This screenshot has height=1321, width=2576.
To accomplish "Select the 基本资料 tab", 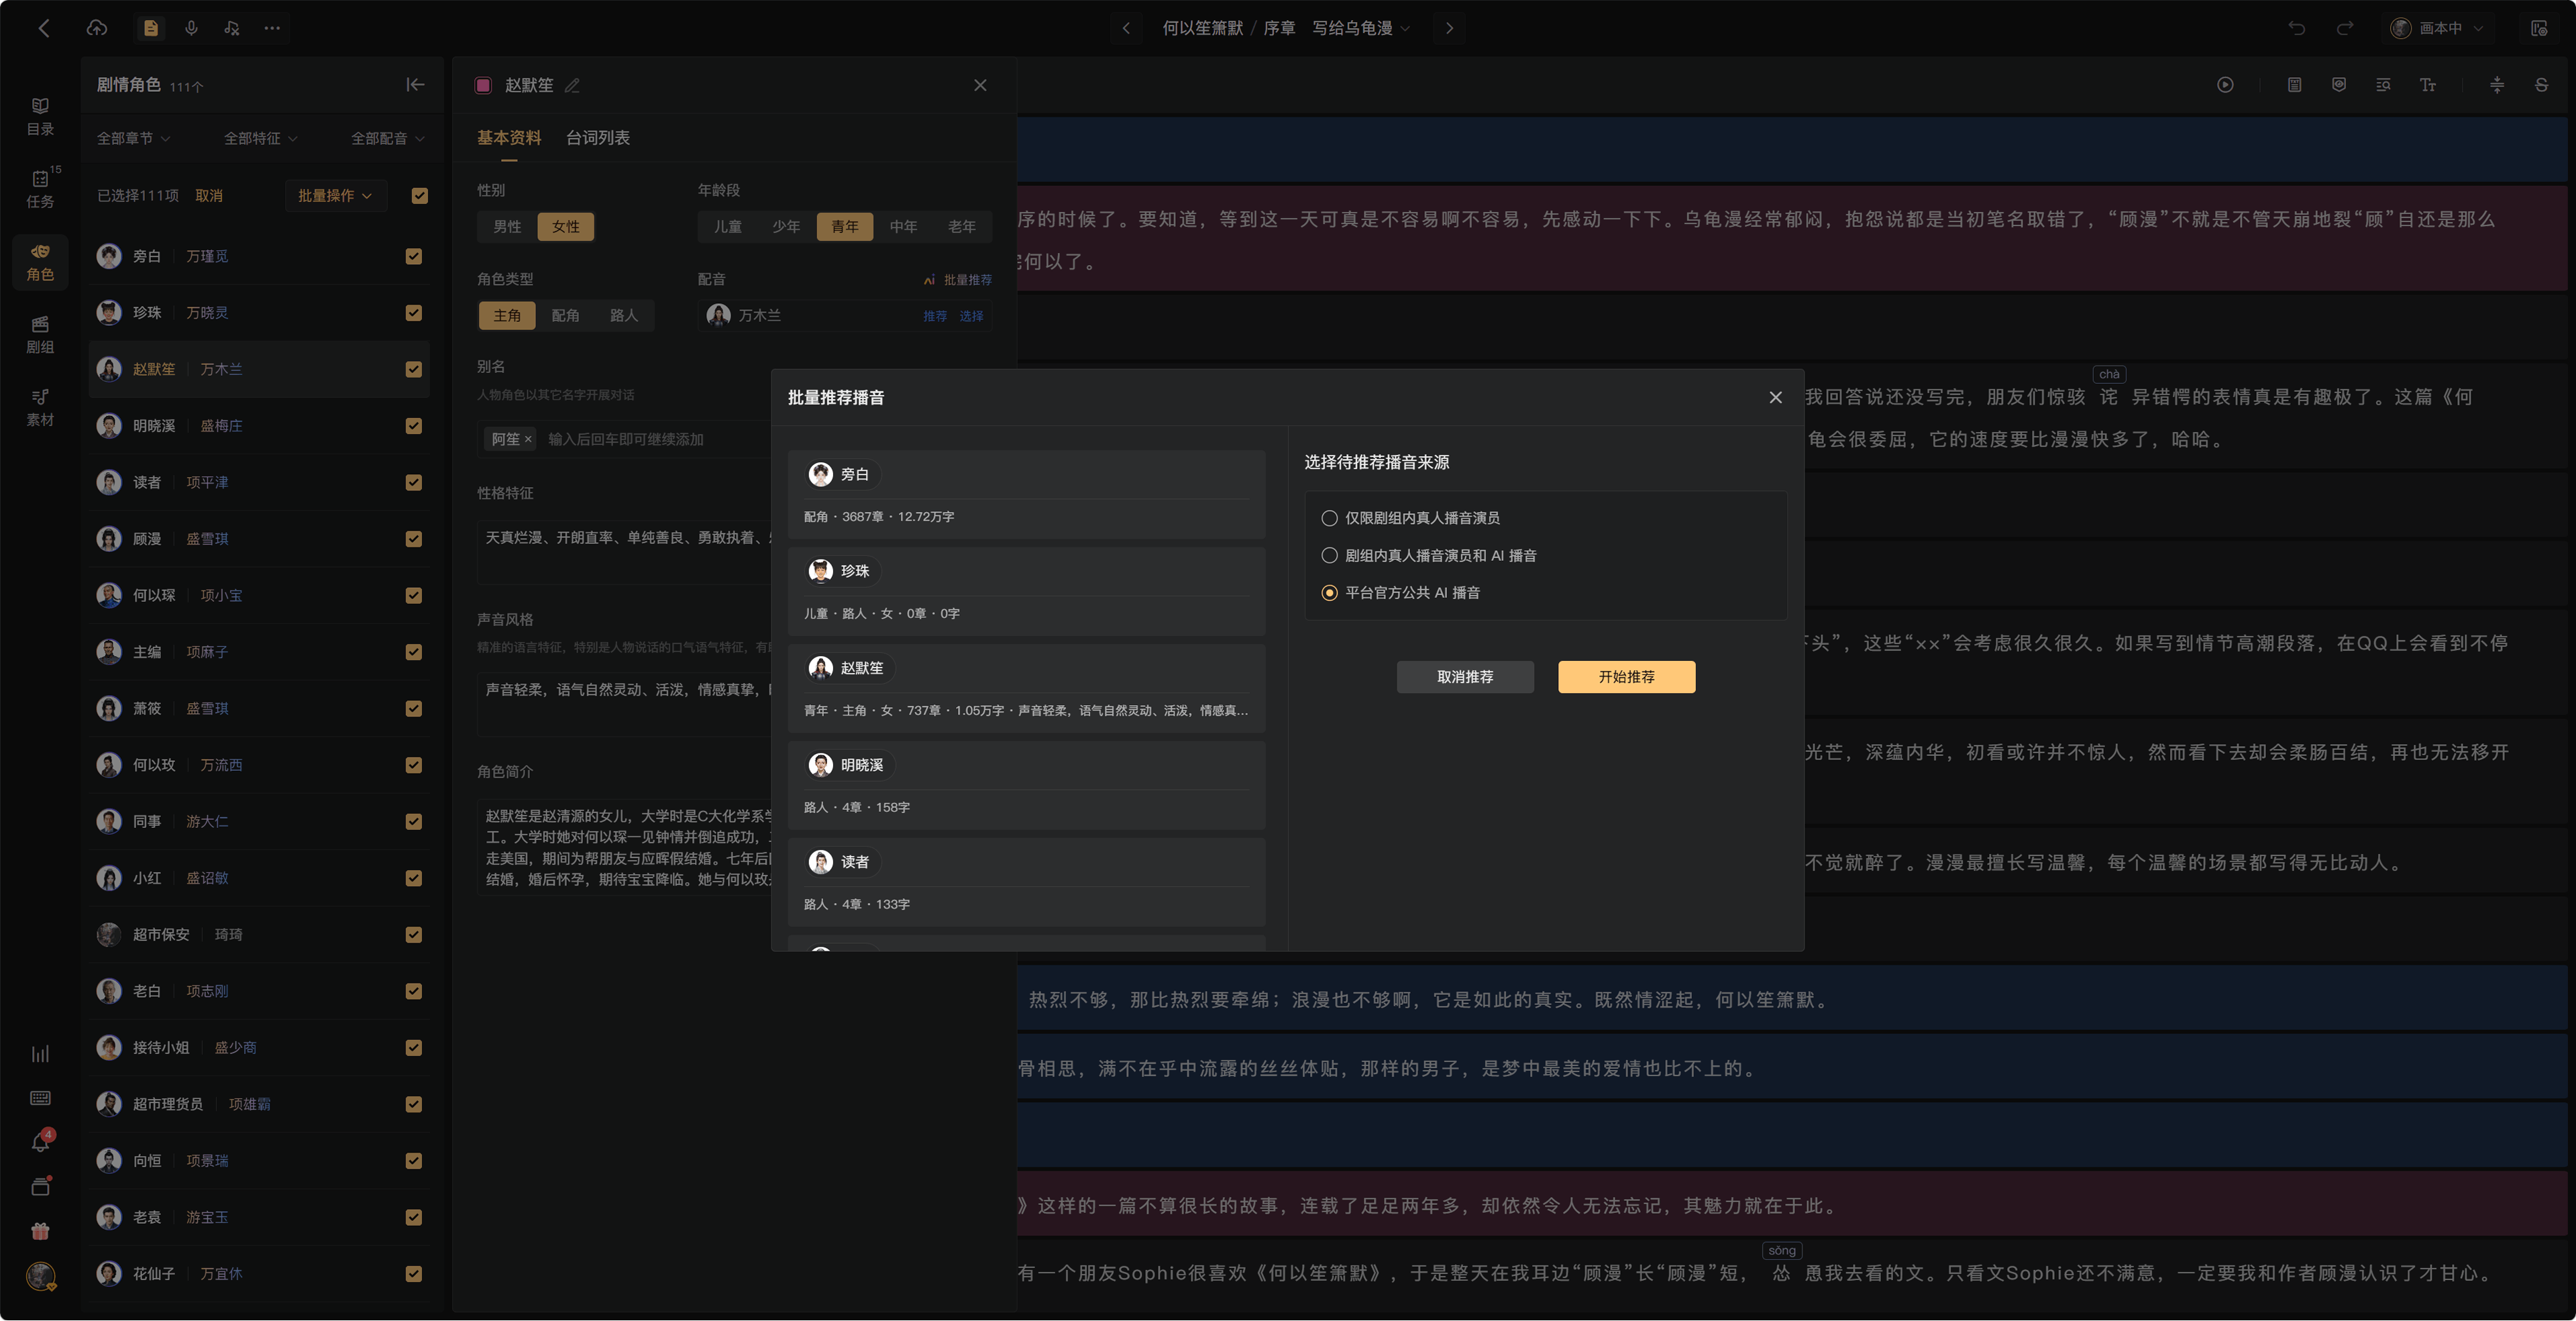I will [509, 138].
